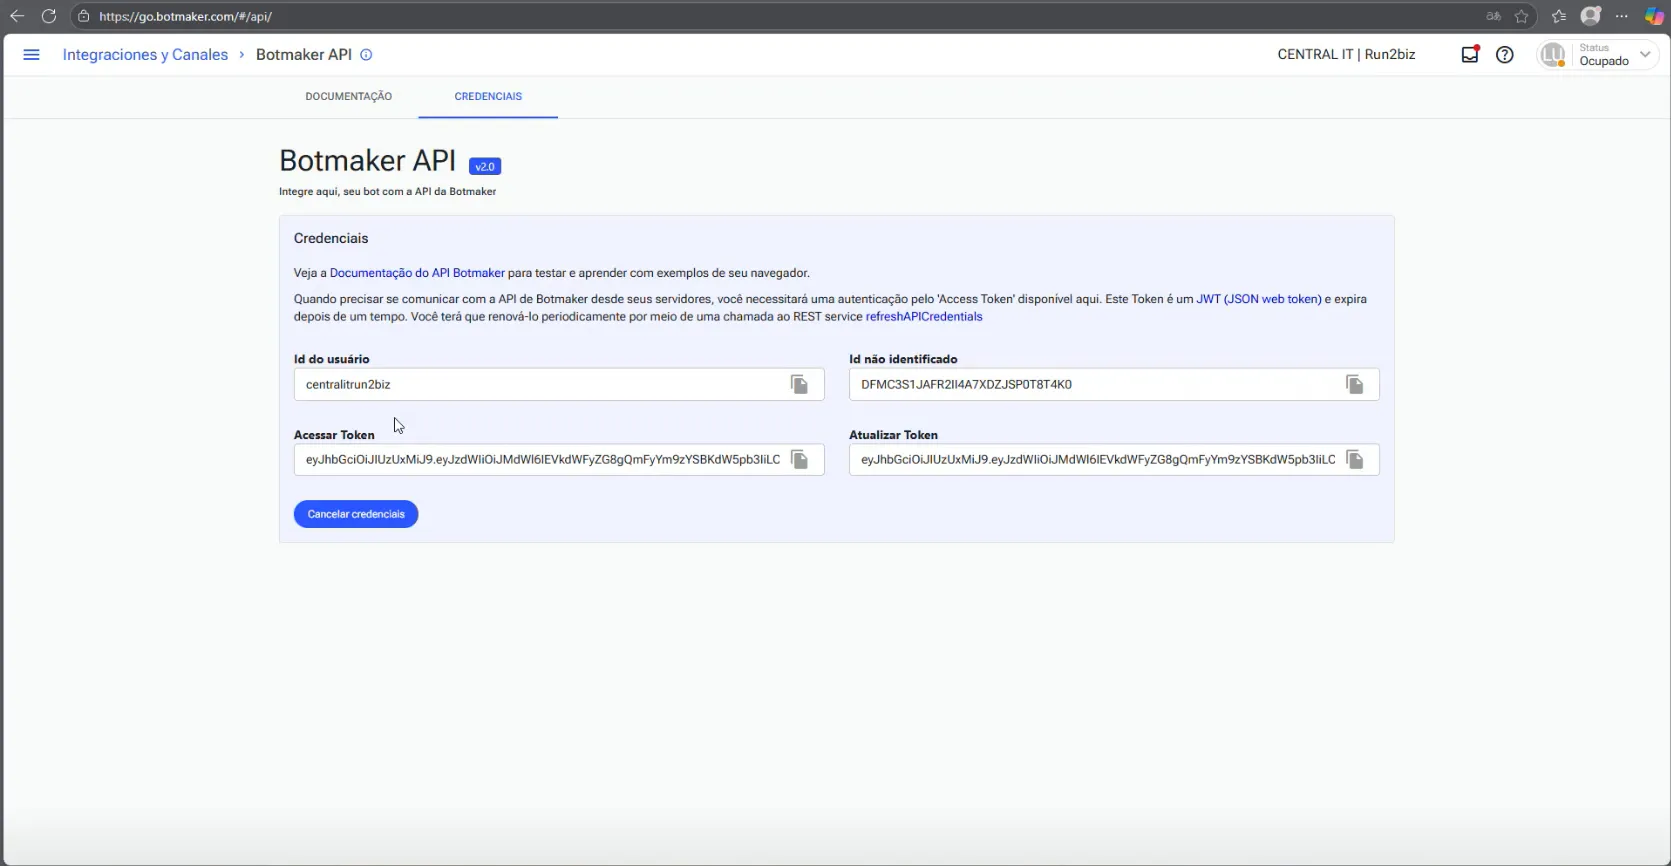Click the Id do usuário field

pyautogui.click(x=559, y=384)
